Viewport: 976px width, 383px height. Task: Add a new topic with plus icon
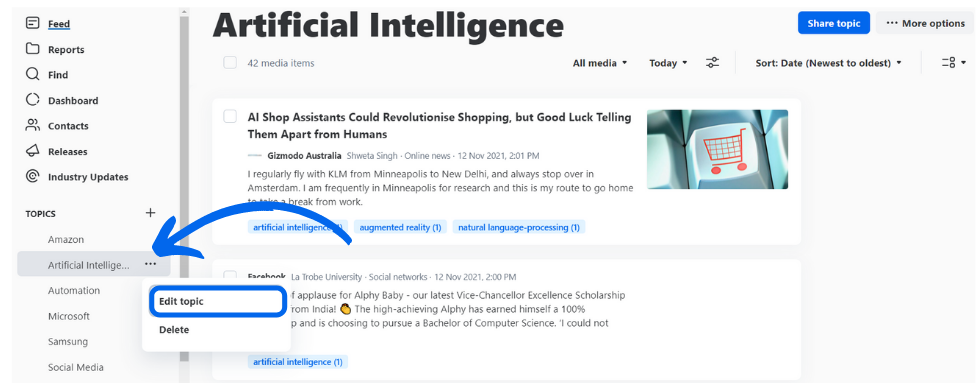click(150, 213)
